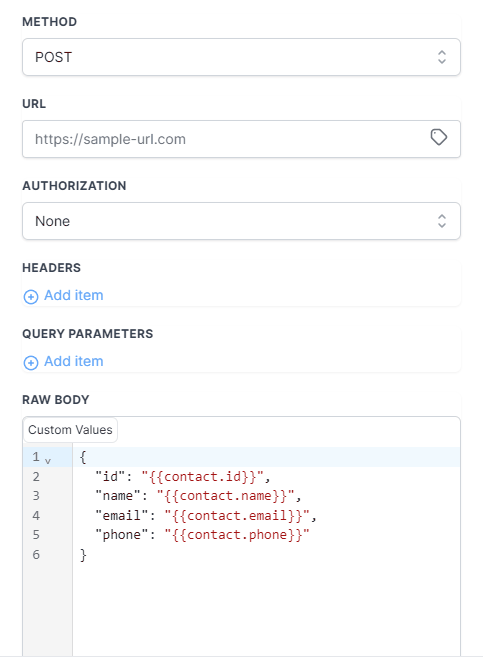Click the empty area of the raw body editor
The image size is (483, 658).
point(266,608)
